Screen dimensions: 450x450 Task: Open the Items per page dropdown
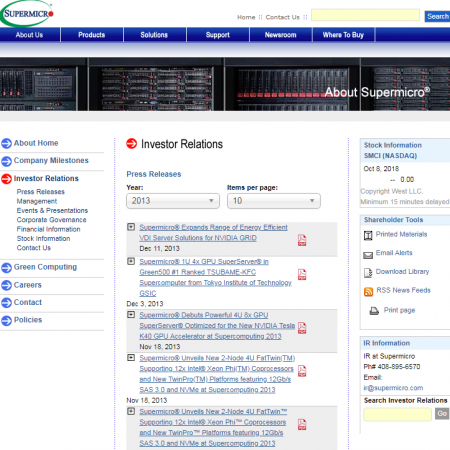coord(274,201)
